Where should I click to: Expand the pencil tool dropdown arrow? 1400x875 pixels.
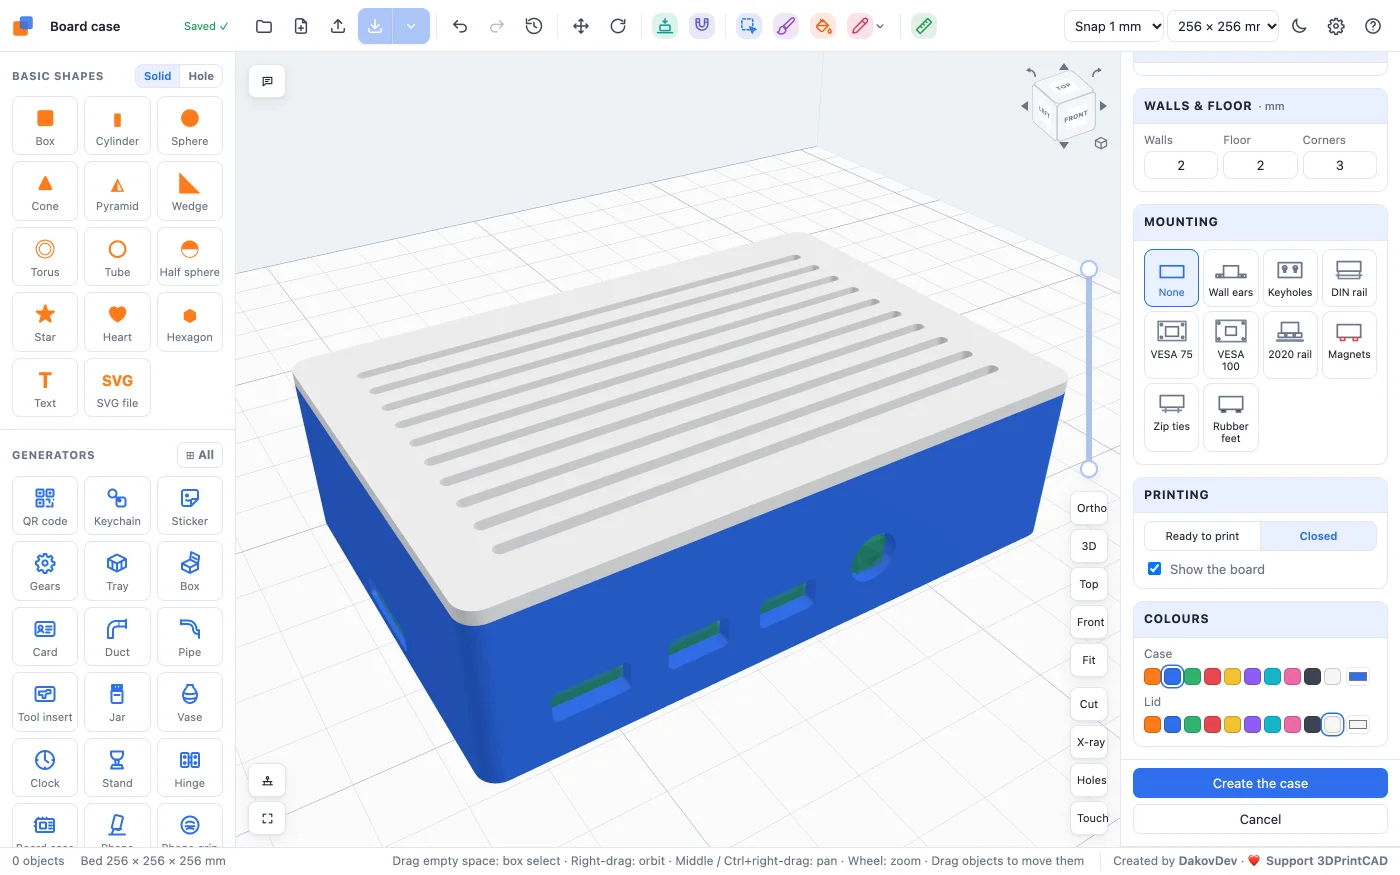880,27
